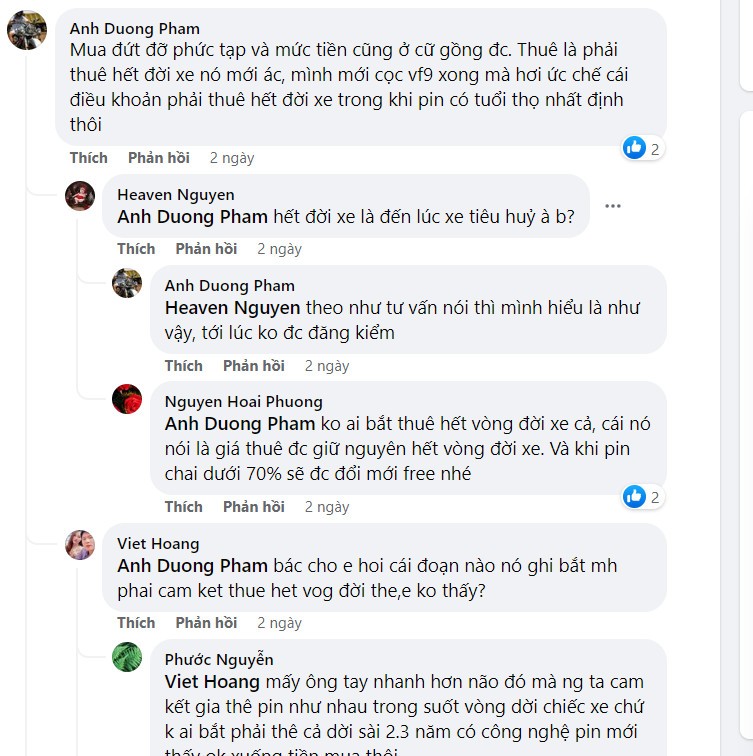Click Thích under Nguyen Hoai Phuong's comment
The width and height of the screenshot is (753, 756).
(184, 507)
